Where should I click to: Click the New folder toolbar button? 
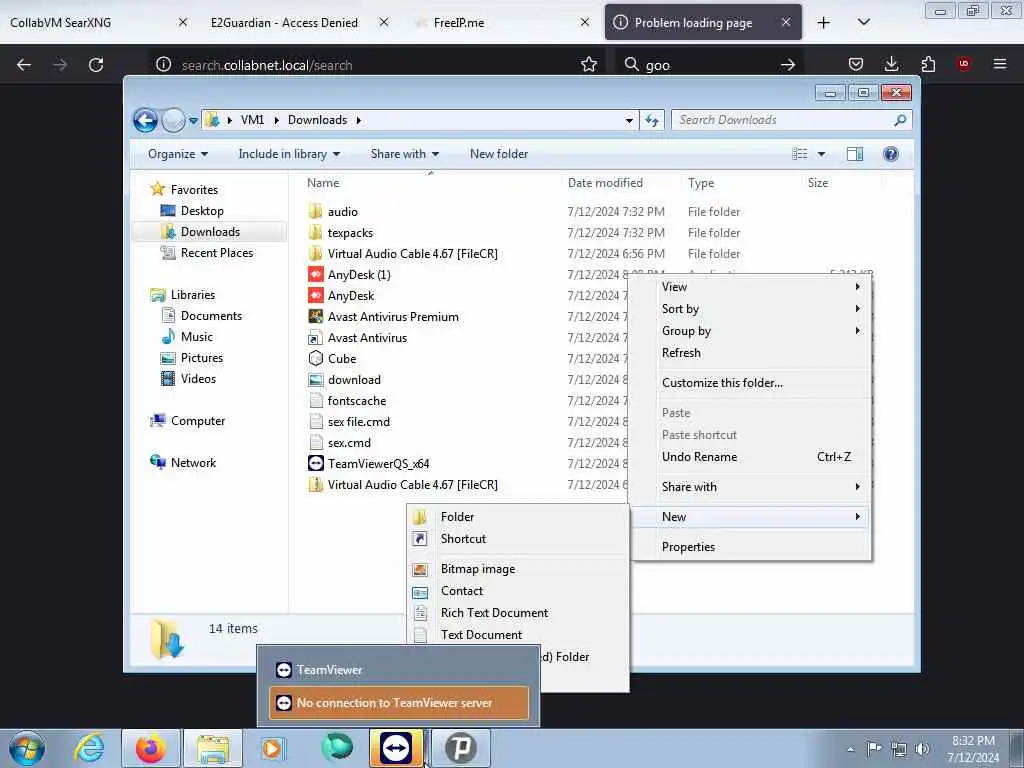499,154
